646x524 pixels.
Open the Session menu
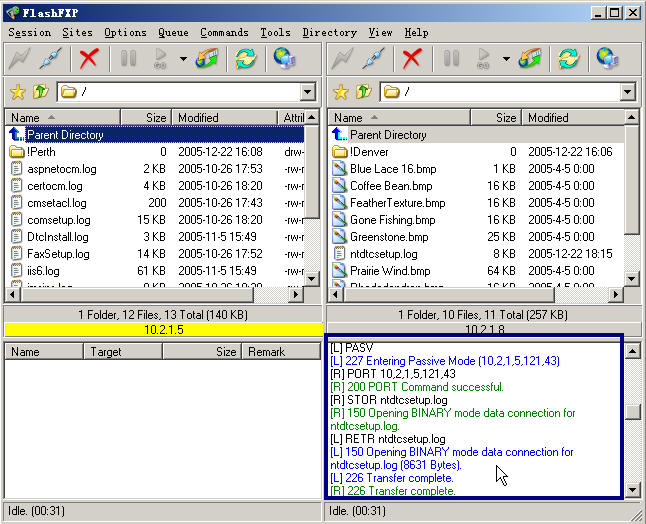(29, 33)
